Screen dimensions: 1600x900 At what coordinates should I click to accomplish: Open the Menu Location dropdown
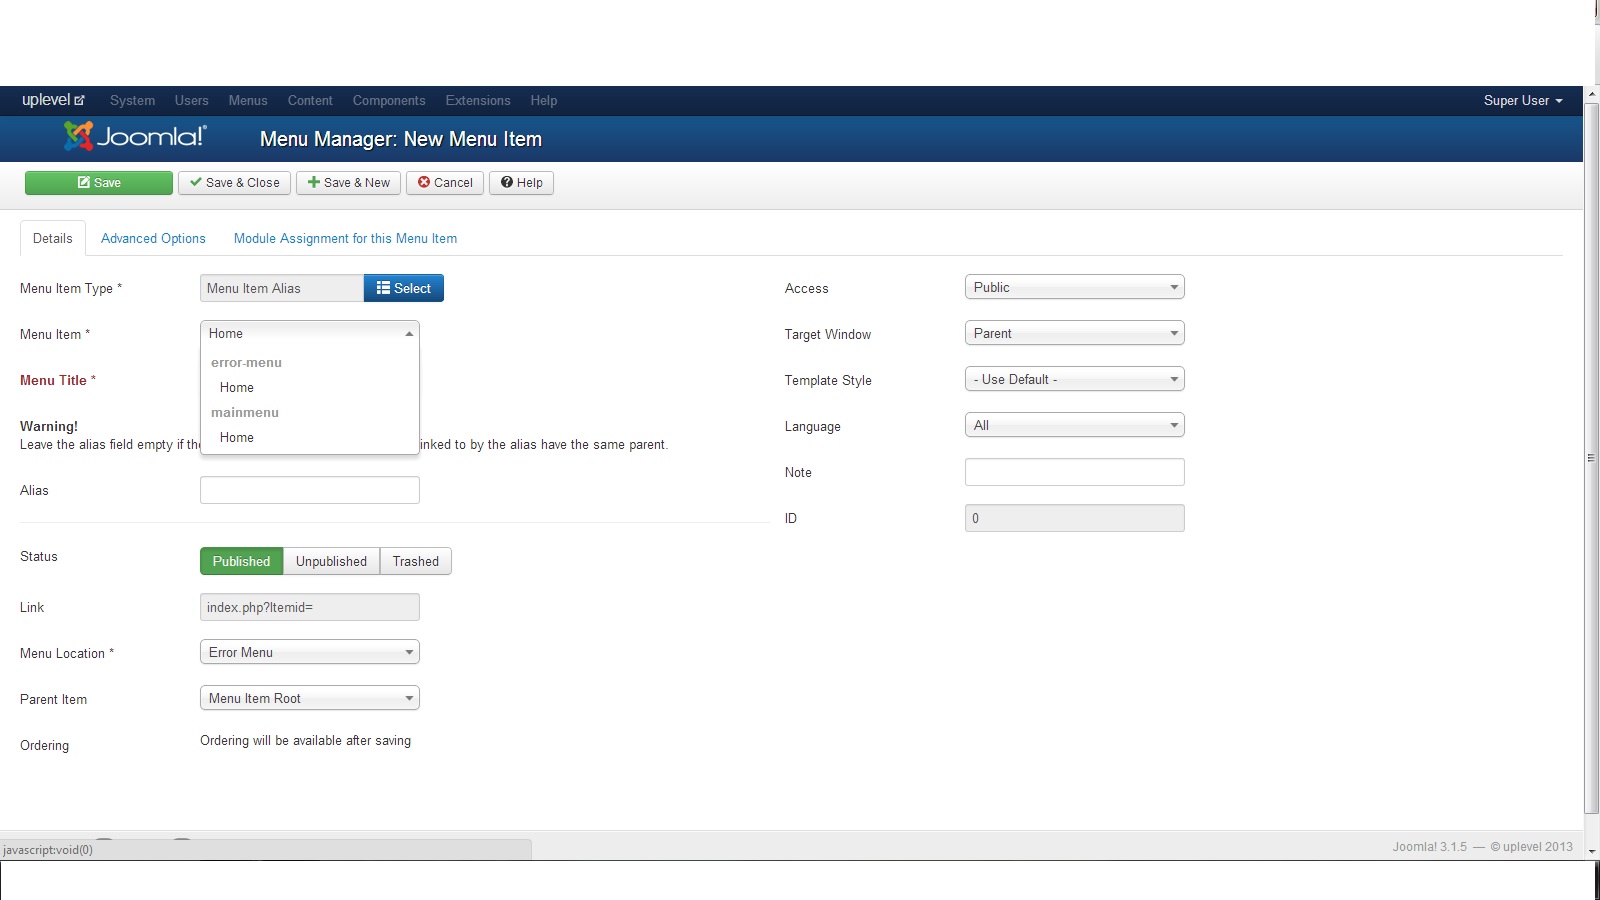pos(309,652)
